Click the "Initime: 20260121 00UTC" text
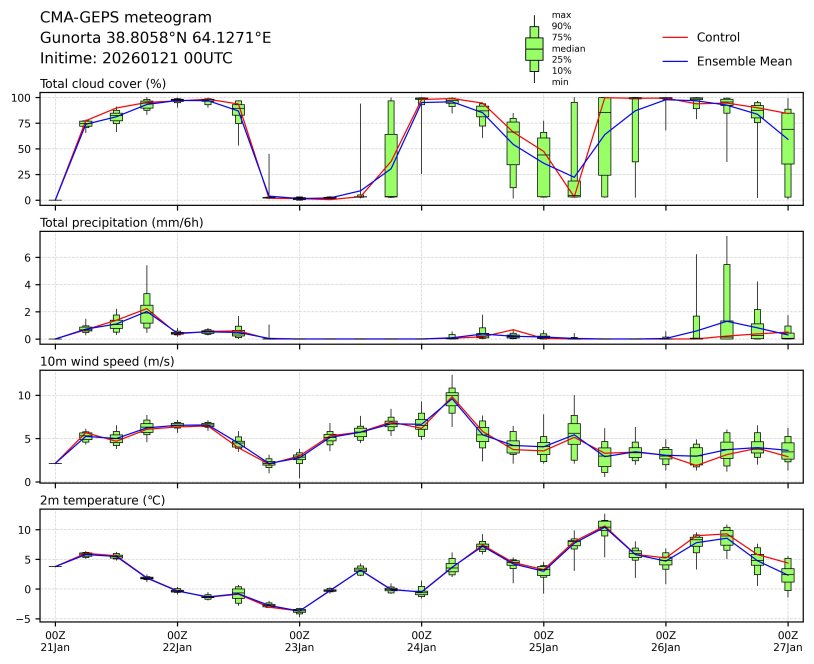Screen dimensions: 814x664 pos(136,58)
